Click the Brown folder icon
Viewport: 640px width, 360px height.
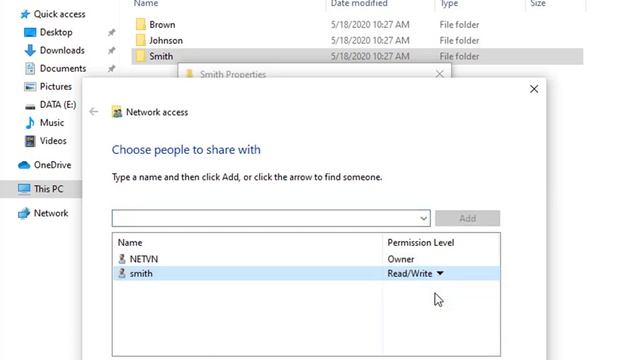[x=140, y=24]
